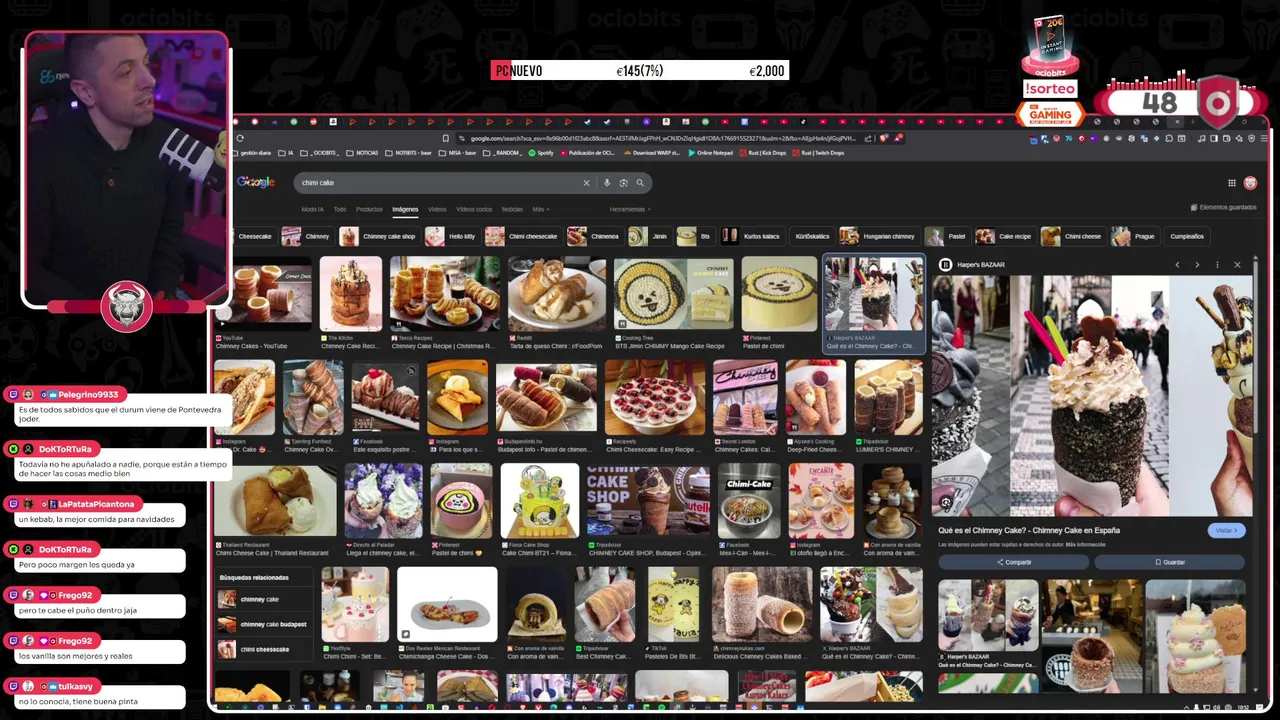Click the Guardar button
This screenshot has height=720, width=1280.
(1169, 562)
